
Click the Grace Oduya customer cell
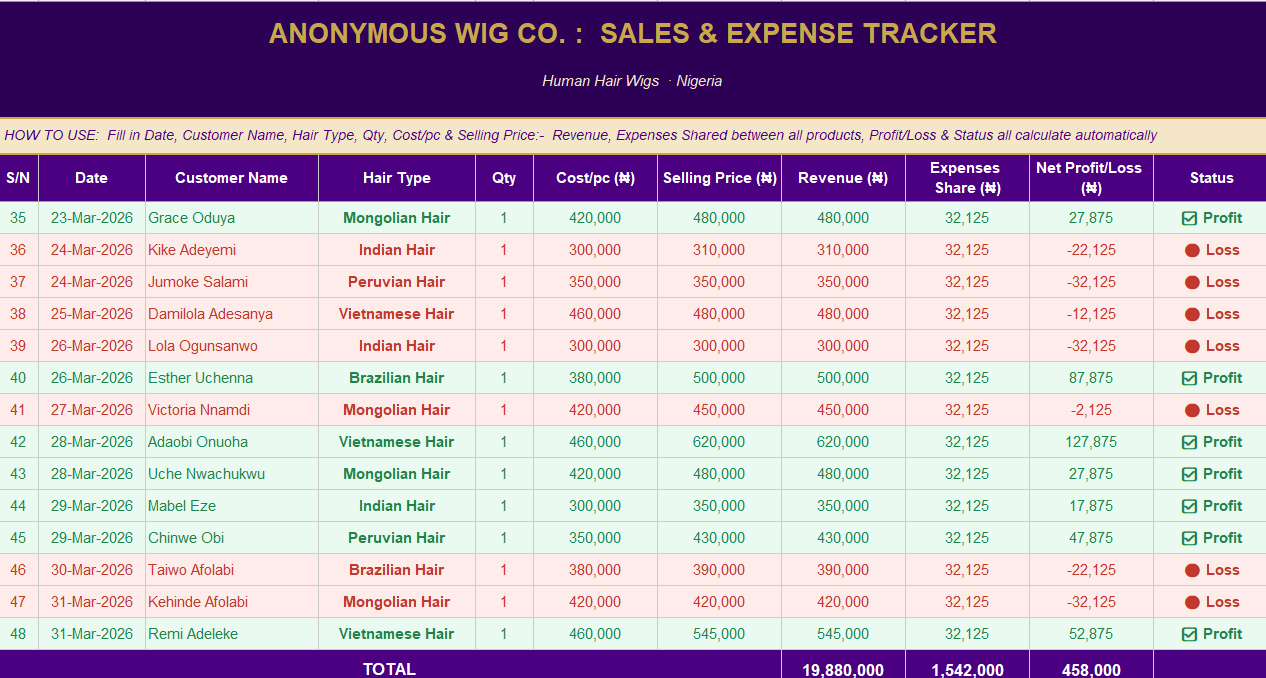tap(232, 218)
